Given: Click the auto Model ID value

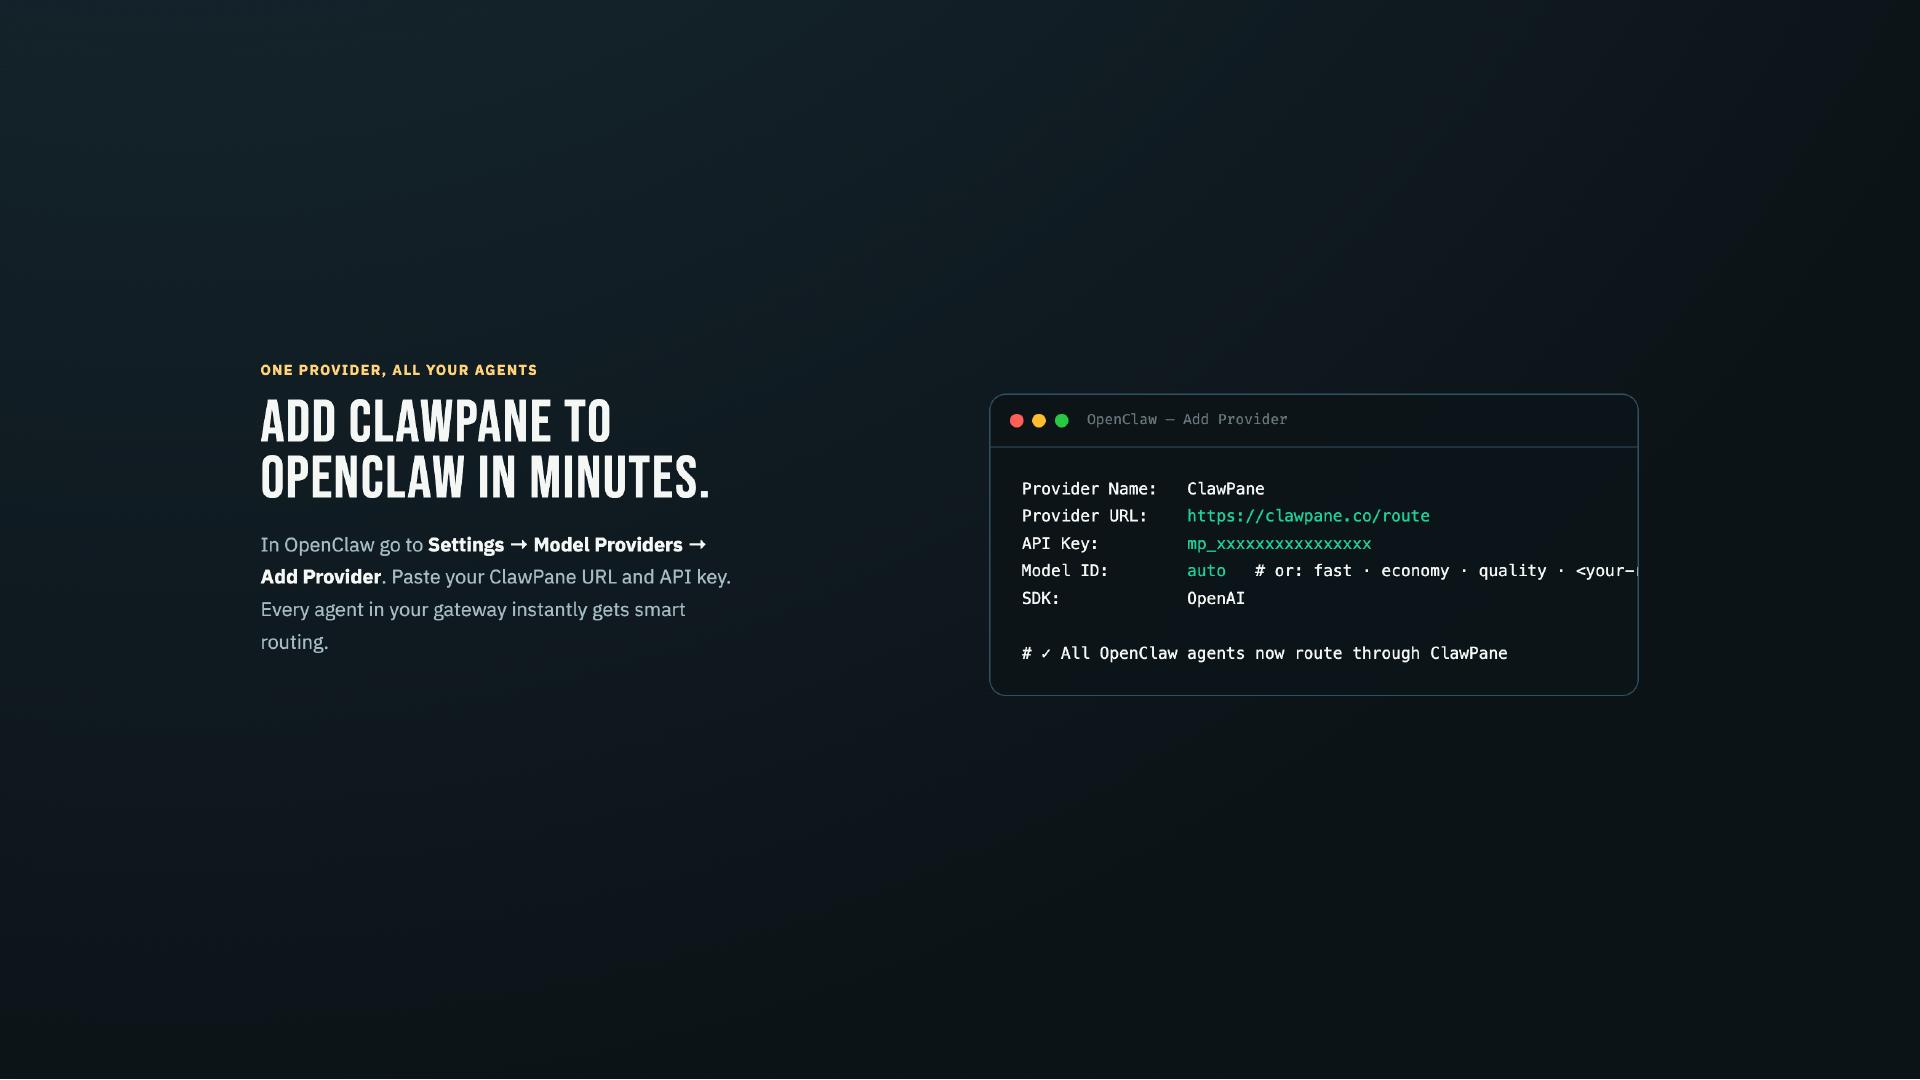Looking at the screenshot, I should 1206,571.
